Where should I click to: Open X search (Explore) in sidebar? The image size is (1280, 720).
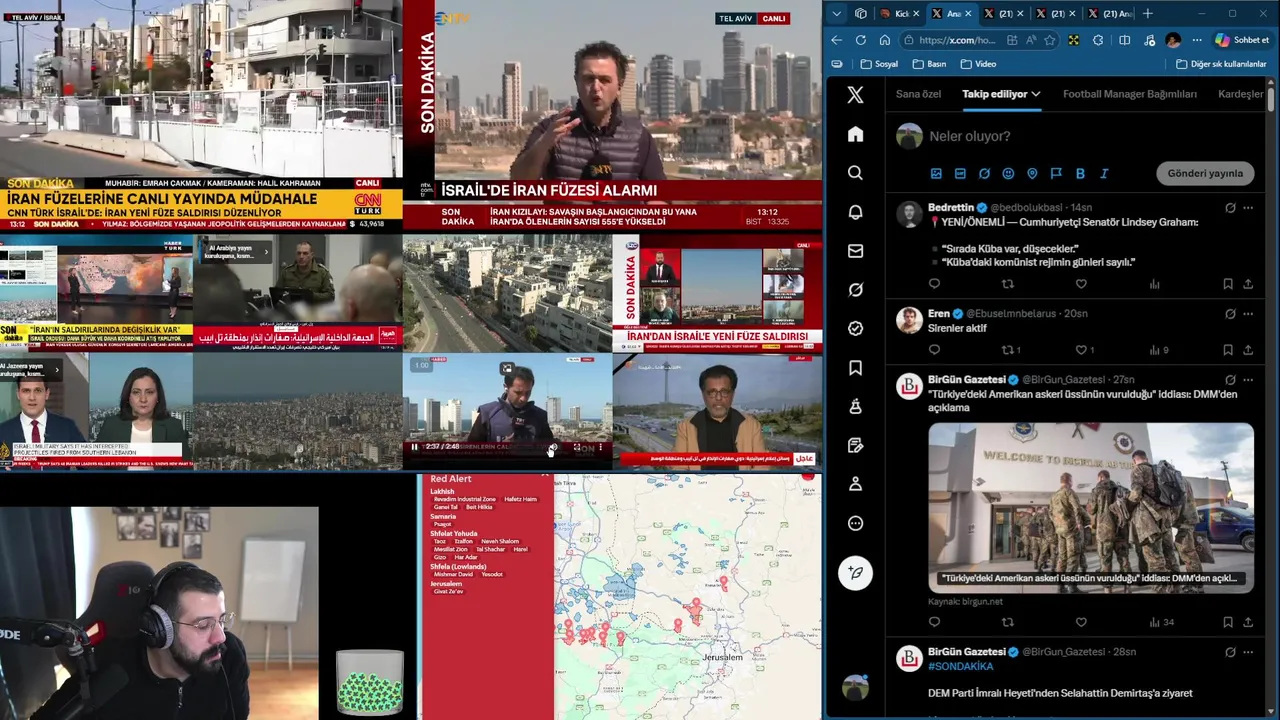click(855, 173)
